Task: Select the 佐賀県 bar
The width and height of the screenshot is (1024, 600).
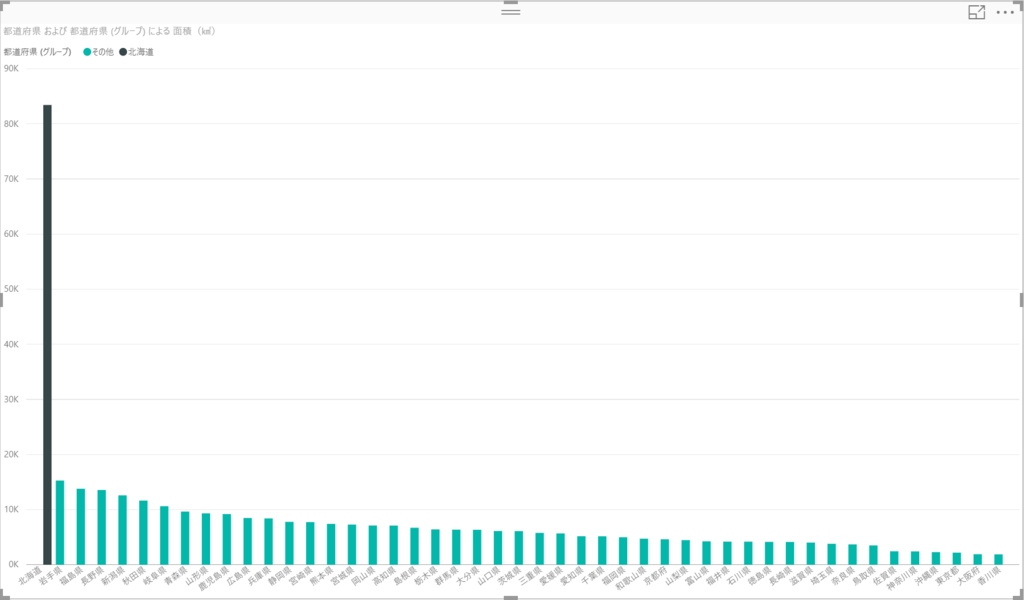Action: pos(894,558)
